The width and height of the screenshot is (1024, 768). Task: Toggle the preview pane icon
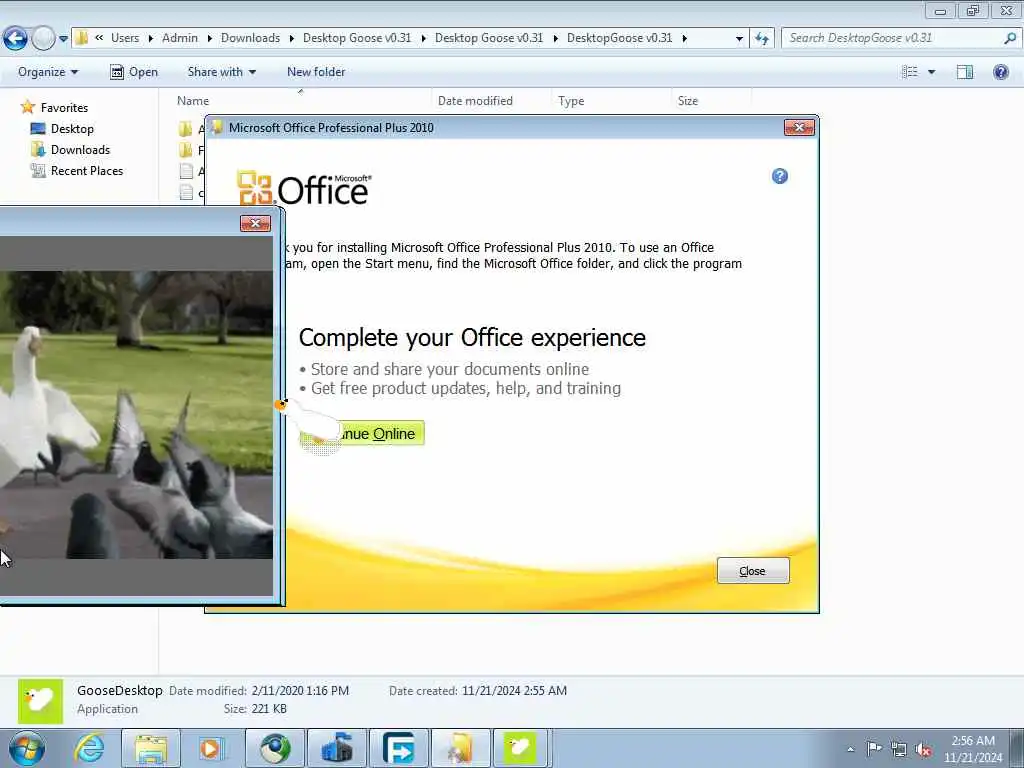pos(965,72)
